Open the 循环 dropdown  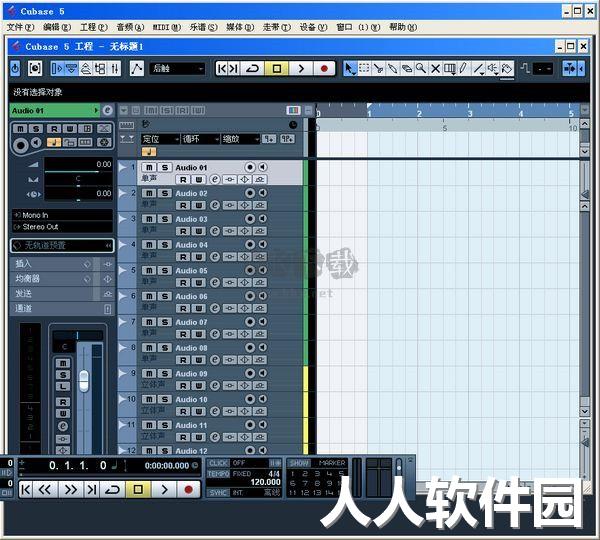click(201, 139)
